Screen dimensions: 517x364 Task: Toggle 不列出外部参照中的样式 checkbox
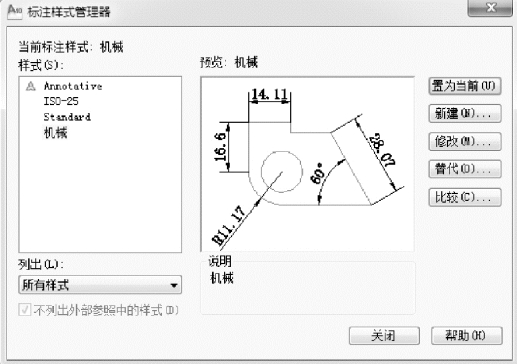25,310
